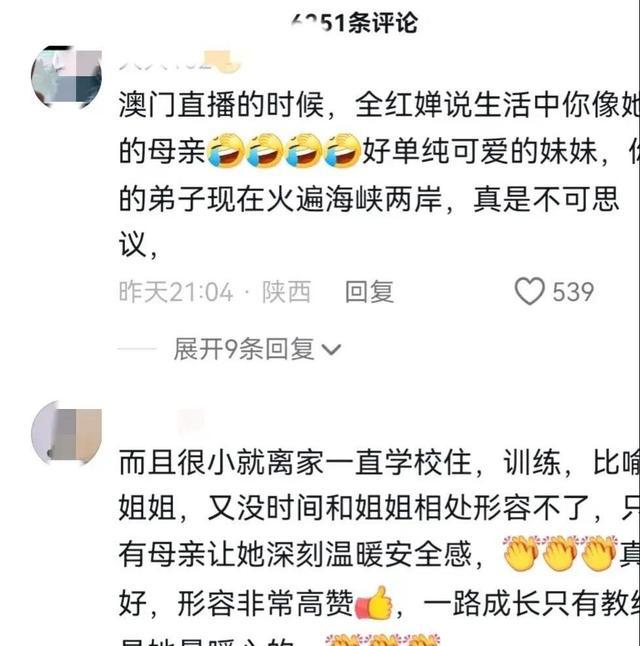Viewport: 640px width, 646px height.
Task: Click first commenter's blurred username
Action: pos(179,62)
